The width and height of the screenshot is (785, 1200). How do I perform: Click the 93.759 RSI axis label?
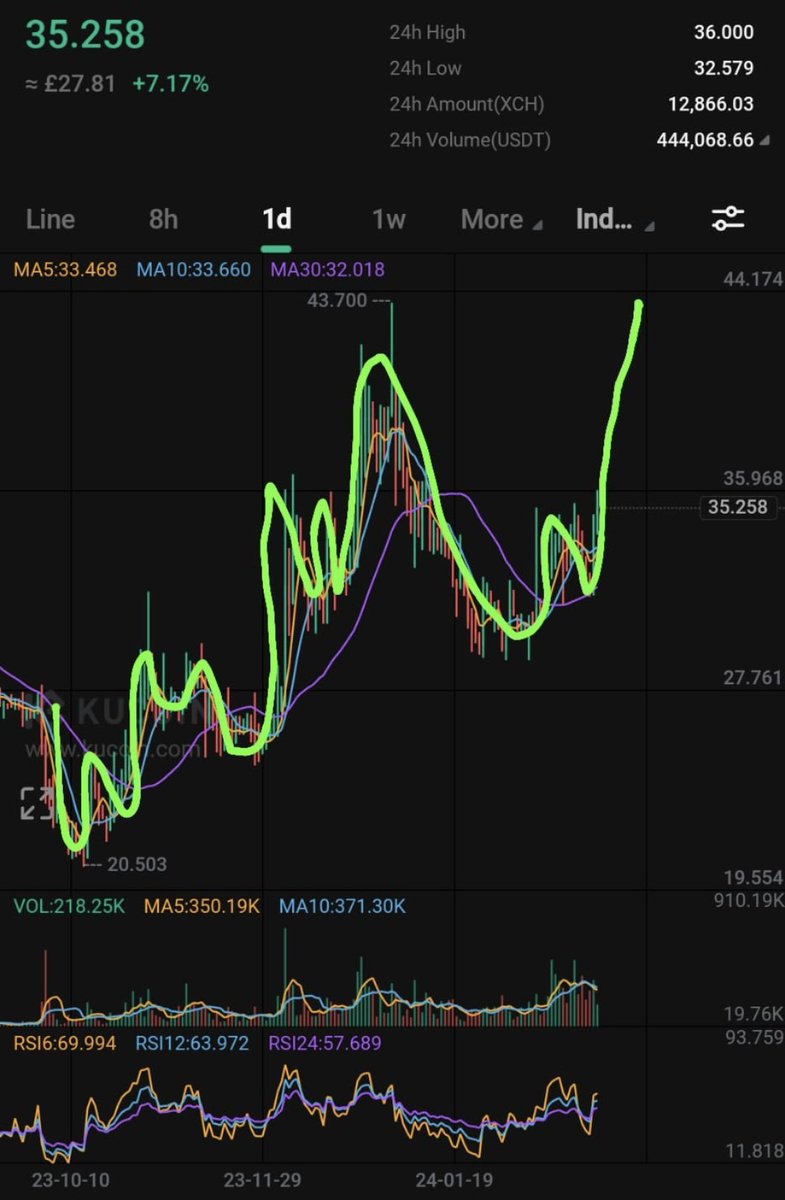(x=752, y=1036)
